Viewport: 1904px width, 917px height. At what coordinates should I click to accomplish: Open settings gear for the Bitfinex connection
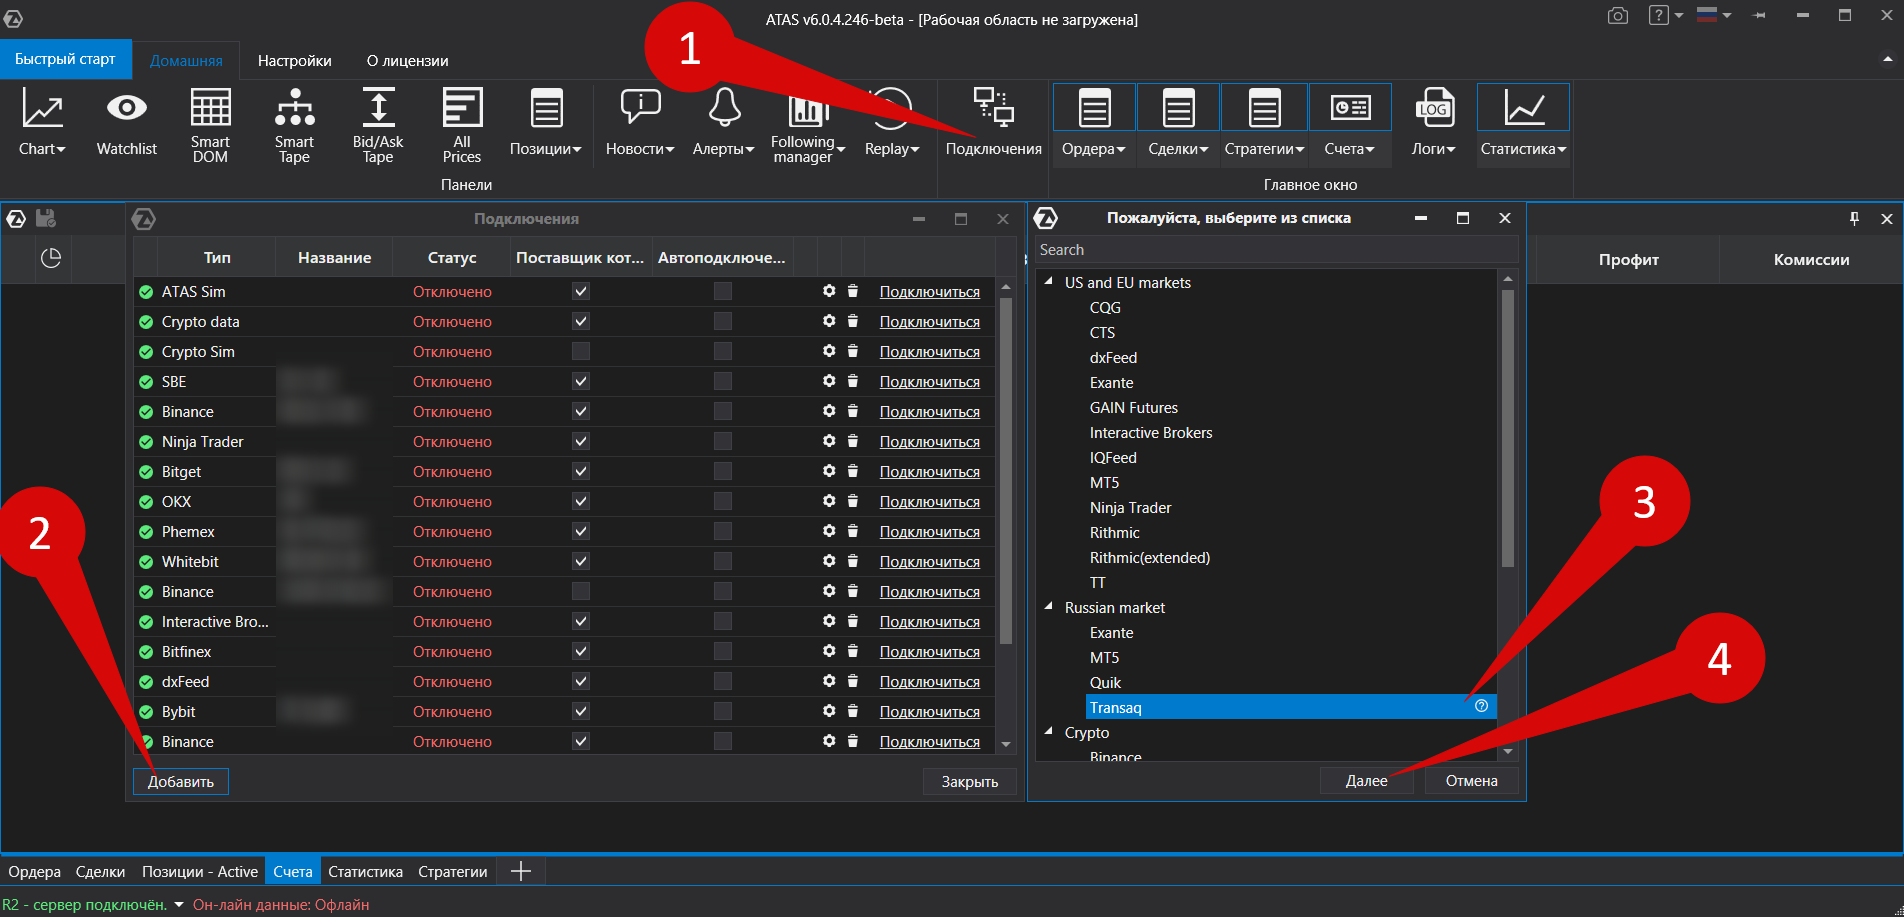[x=829, y=651]
